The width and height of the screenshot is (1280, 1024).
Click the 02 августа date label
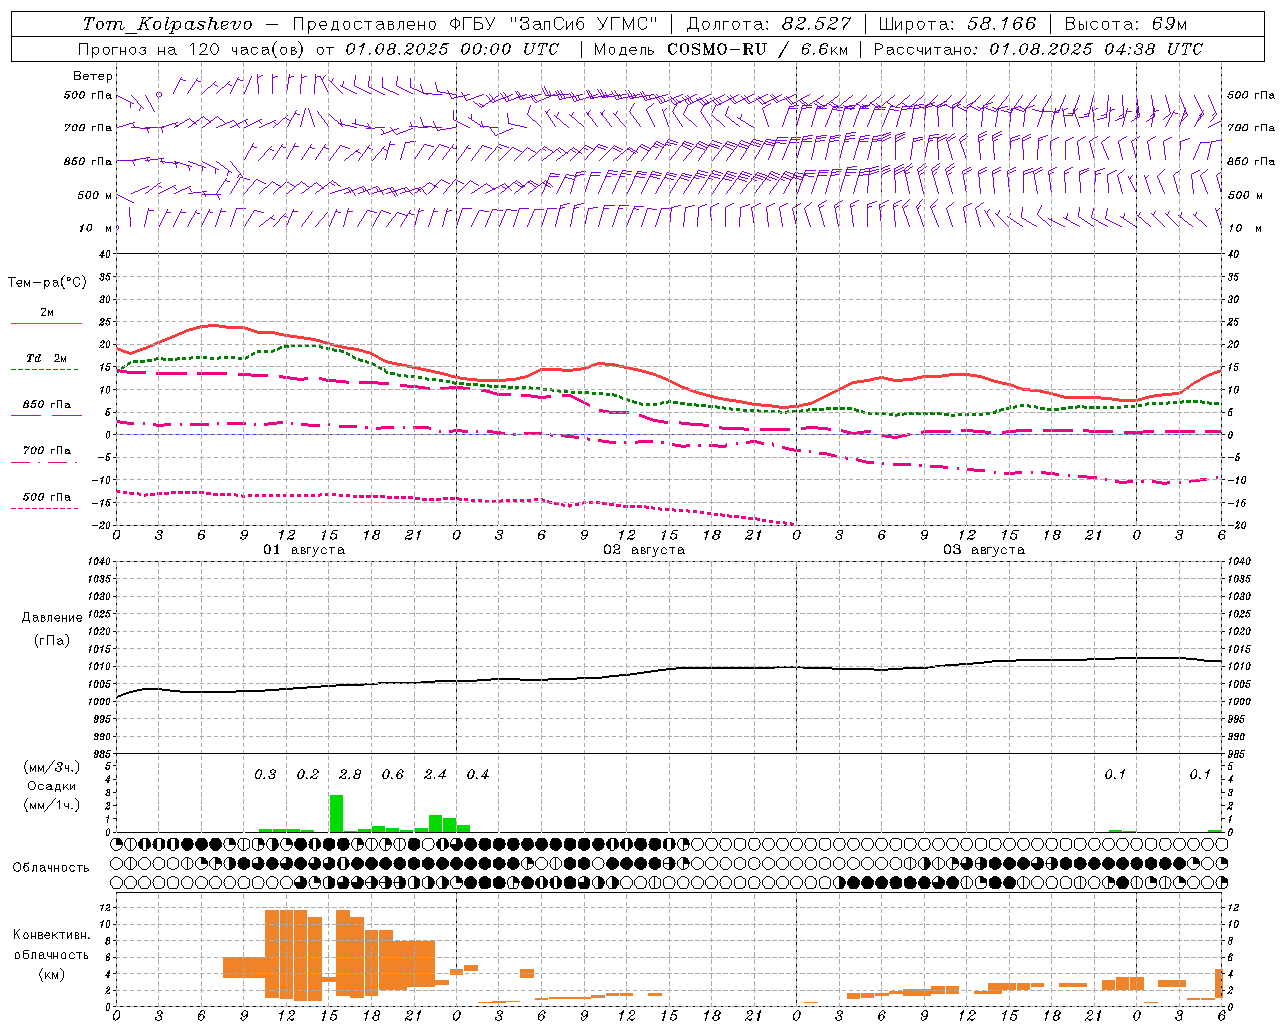tap(644, 550)
